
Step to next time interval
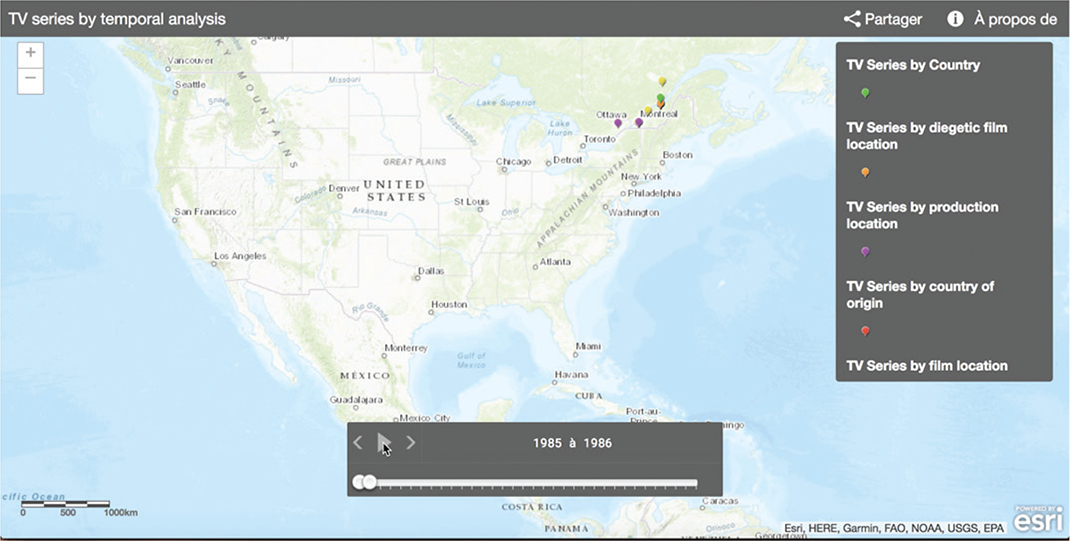point(411,443)
